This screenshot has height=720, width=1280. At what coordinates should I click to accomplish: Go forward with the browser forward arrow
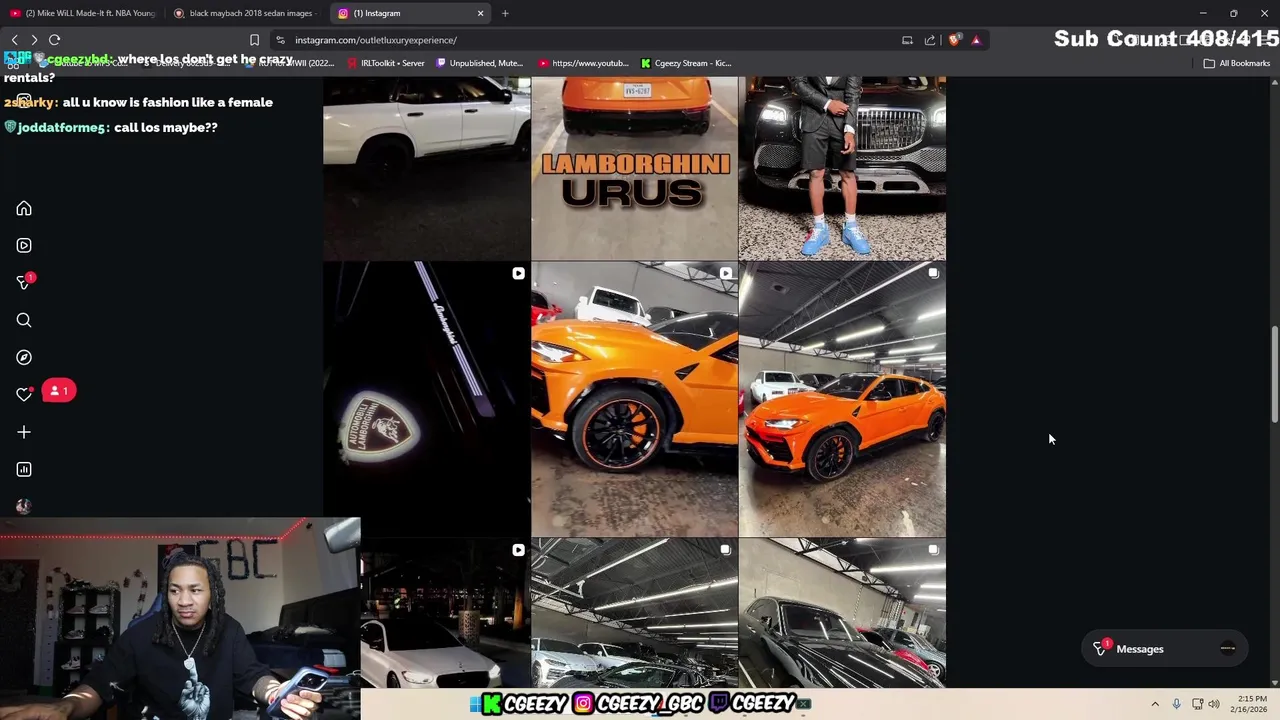(x=34, y=40)
